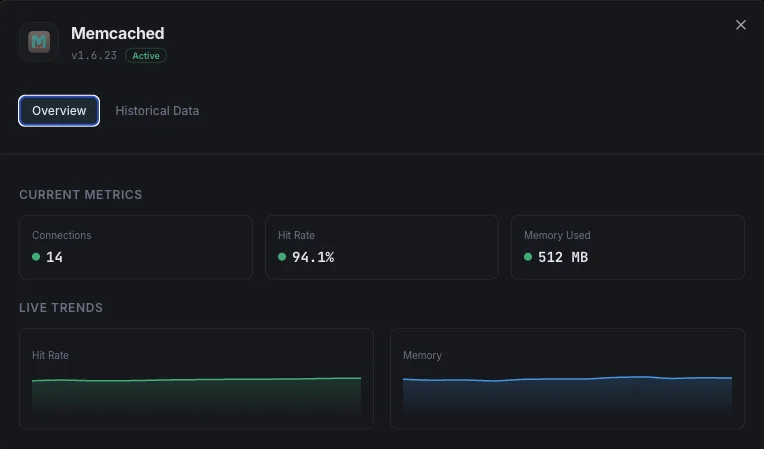Viewport: 764px width, 449px height.
Task: Click the Hit Rate metric card
Action: (382, 247)
